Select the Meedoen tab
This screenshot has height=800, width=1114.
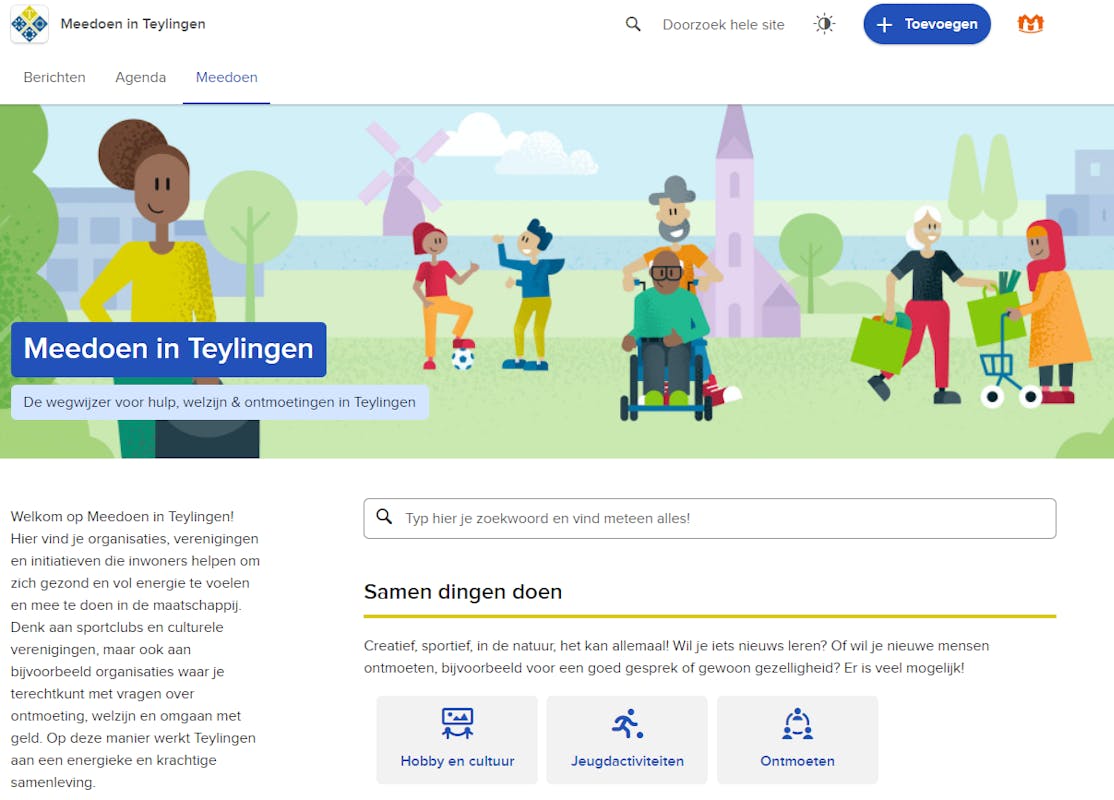pyautogui.click(x=227, y=77)
